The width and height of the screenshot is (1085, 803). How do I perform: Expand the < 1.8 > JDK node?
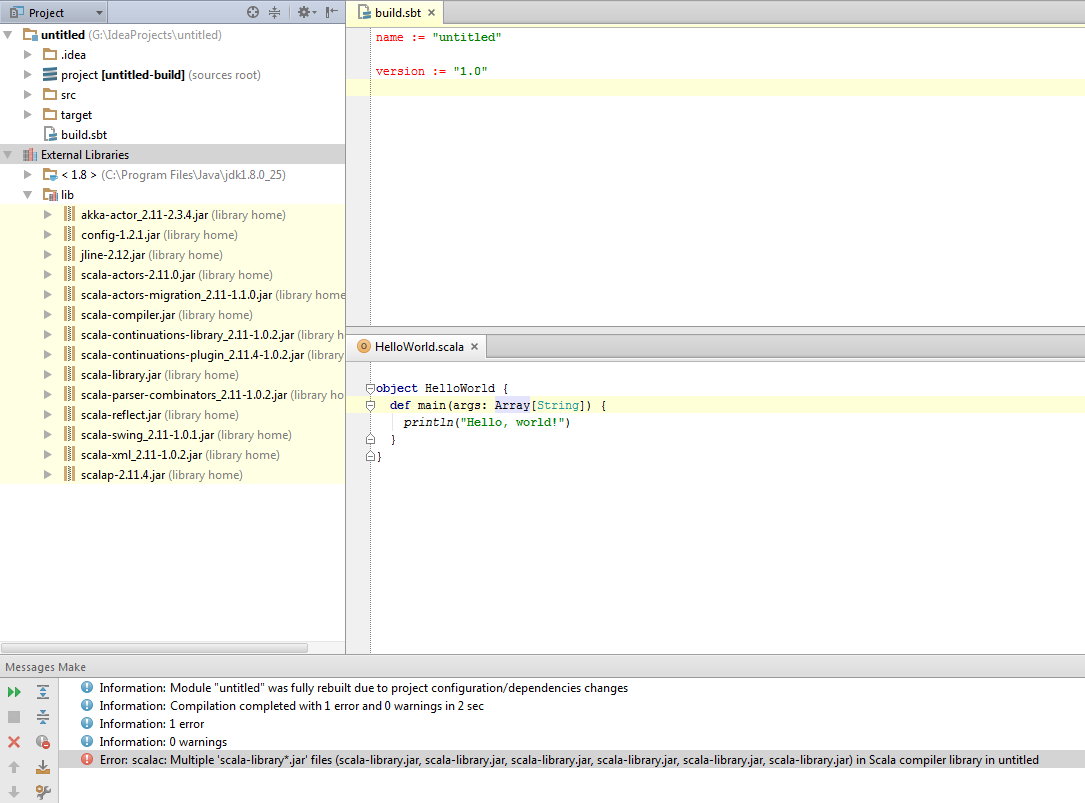[x=28, y=174]
